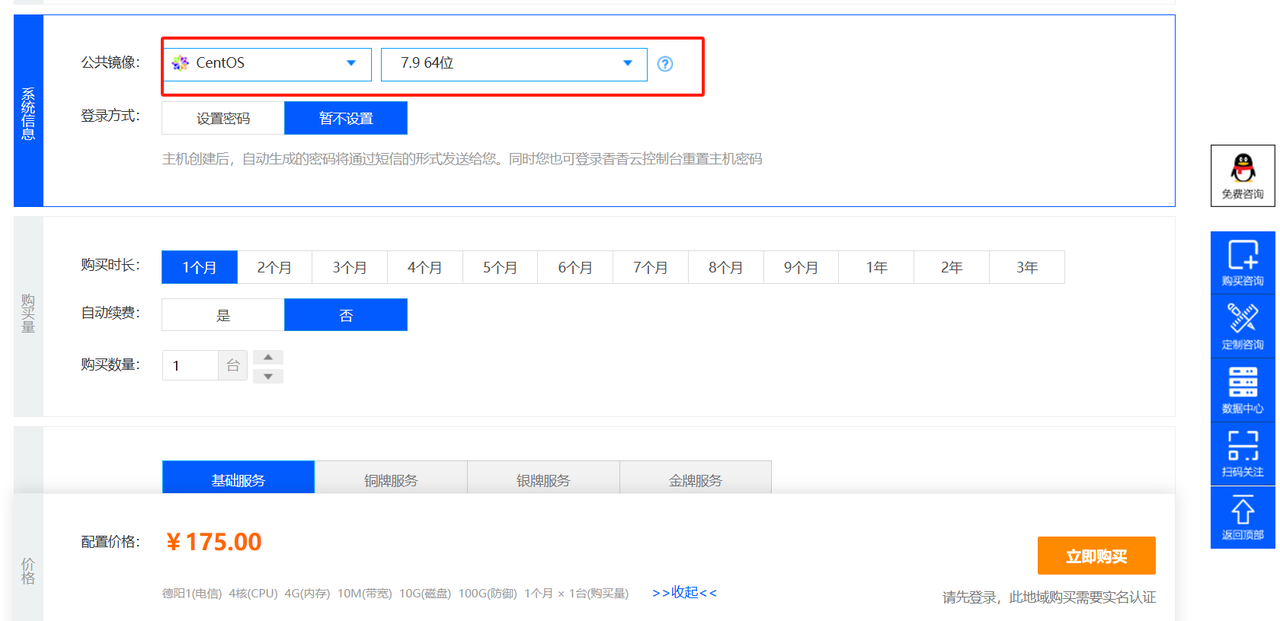The height and width of the screenshot is (621, 1280).
Task: Choose 否 for auto-renewal
Action: point(346,315)
